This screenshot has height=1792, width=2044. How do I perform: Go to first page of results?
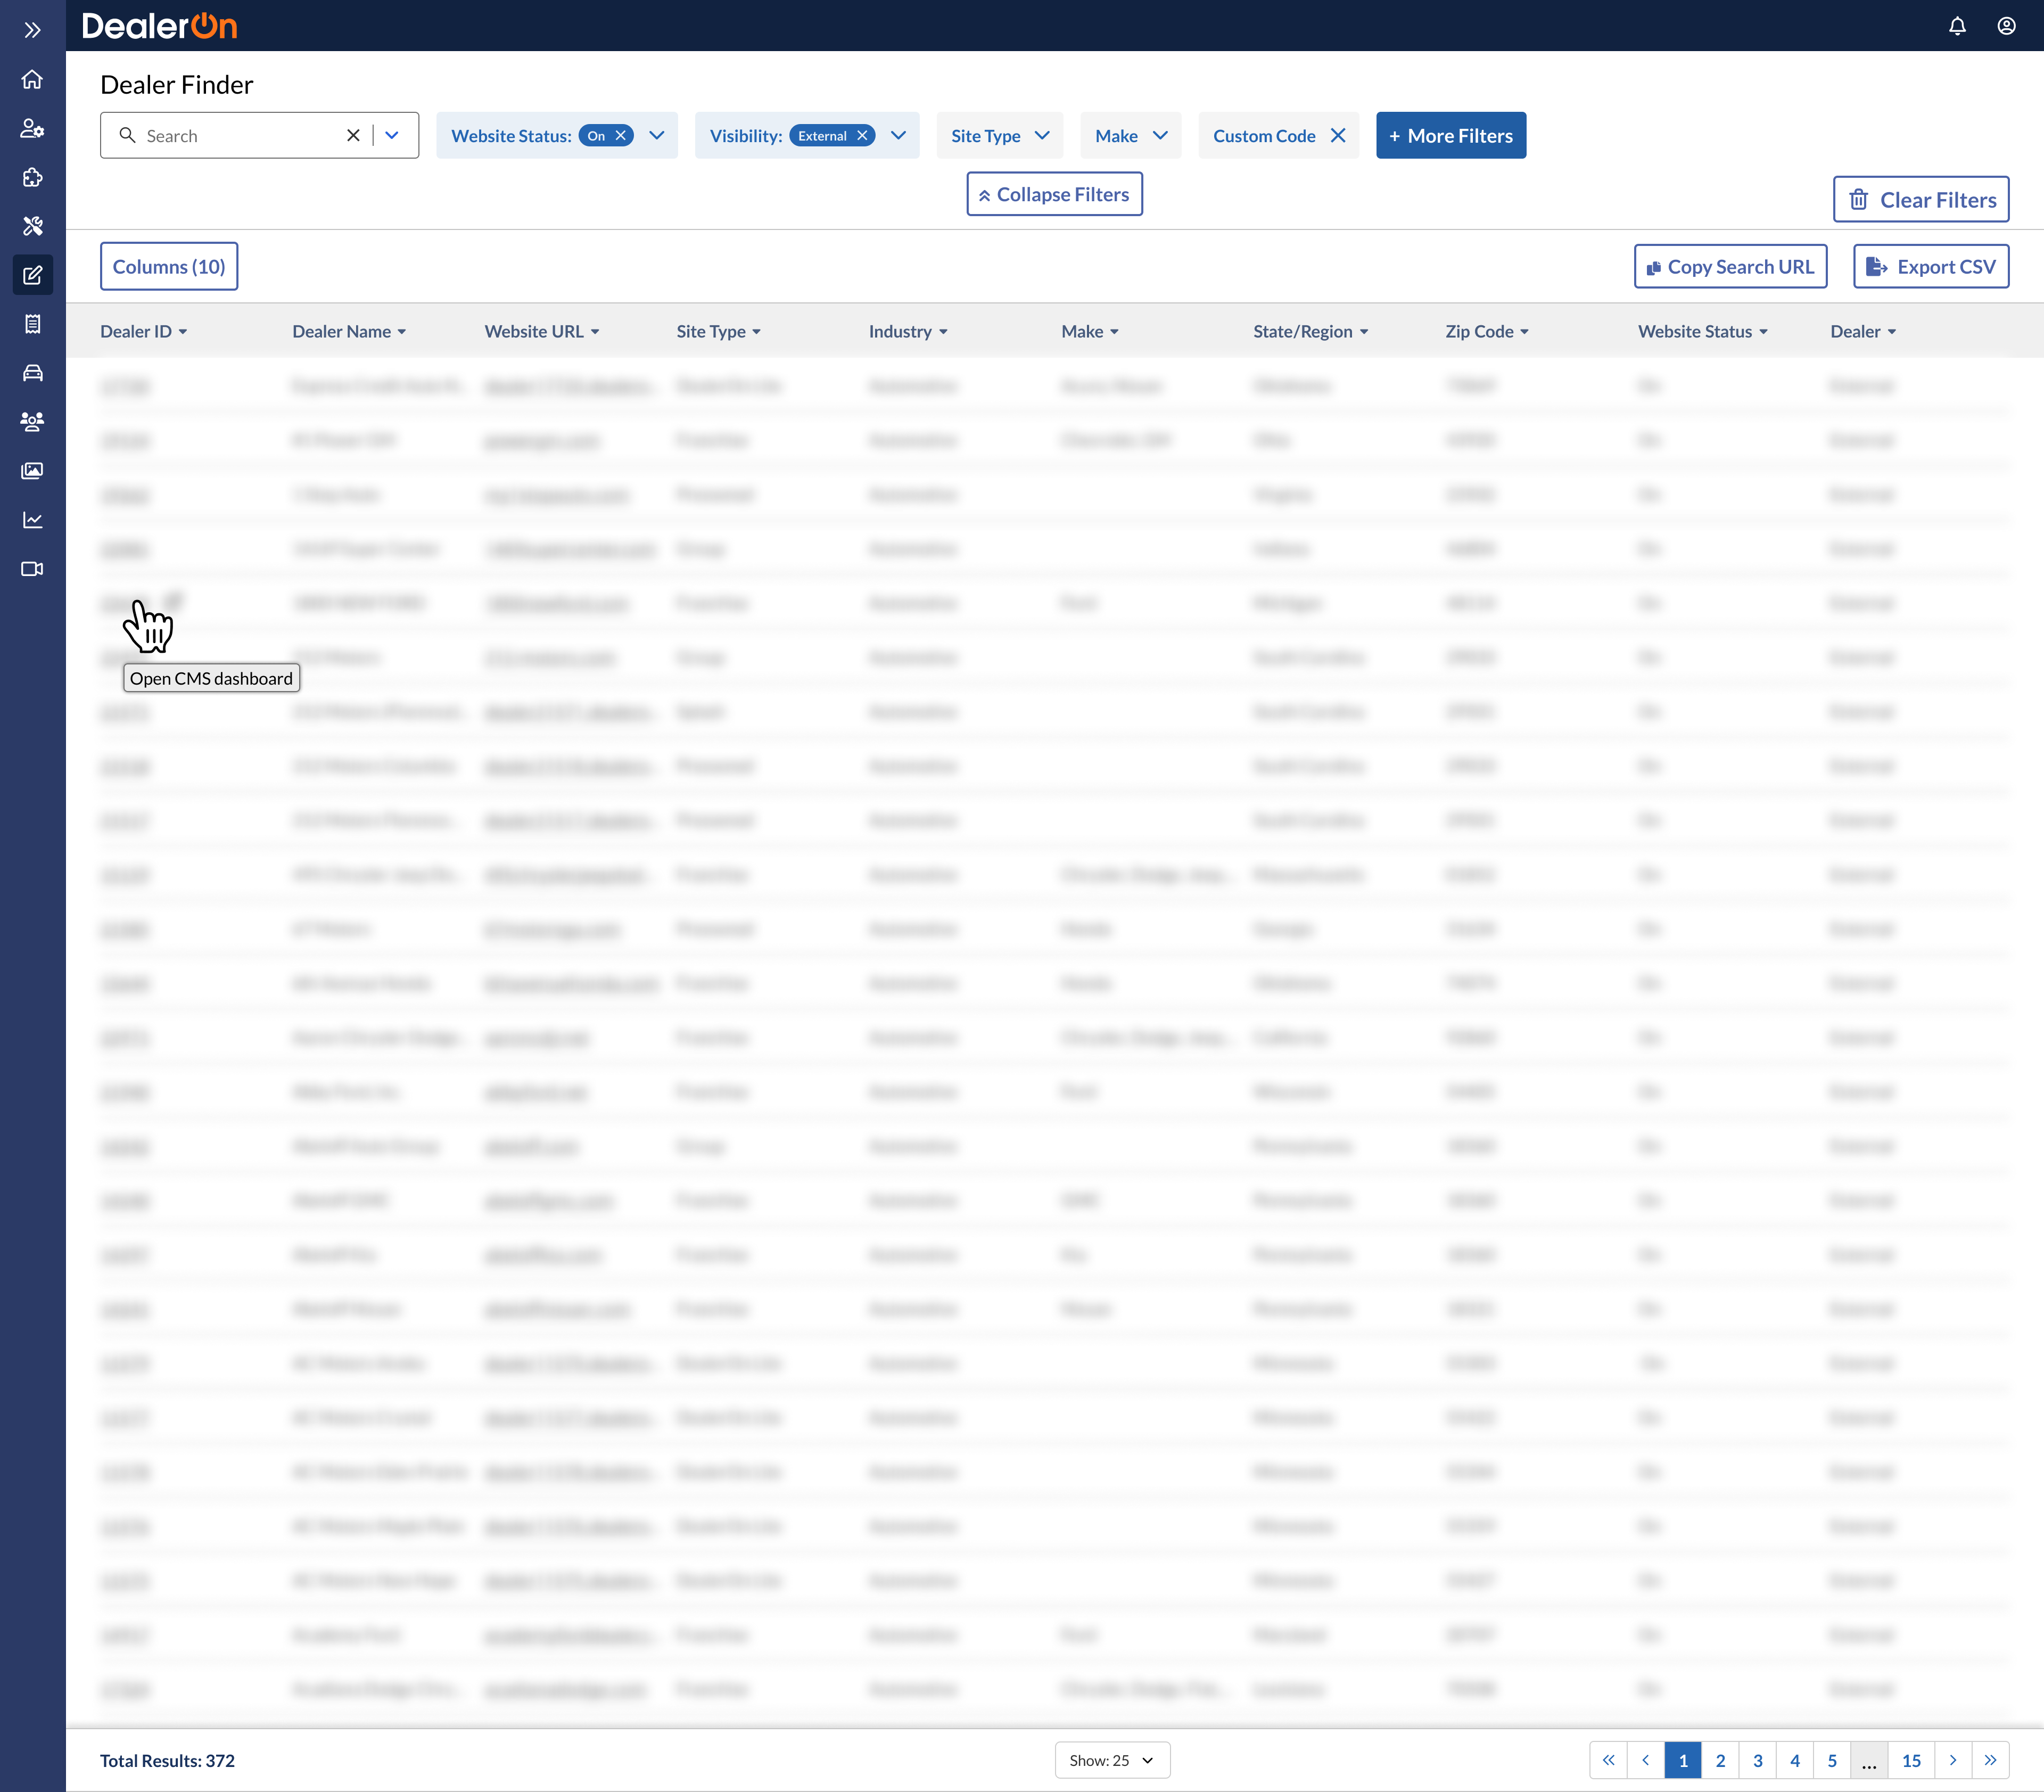click(x=1608, y=1760)
